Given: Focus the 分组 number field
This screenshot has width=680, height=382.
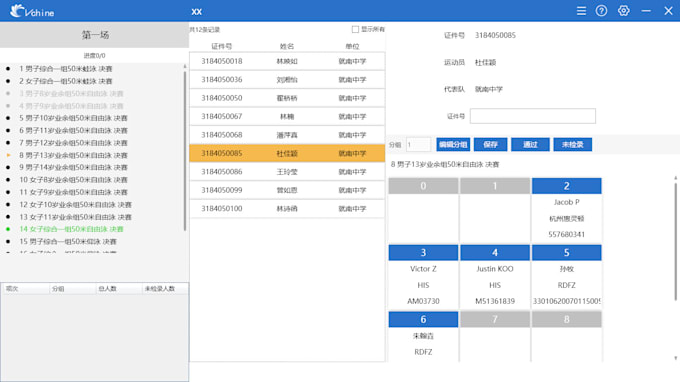Looking at the screenshot, I should [x=418, y=144].
